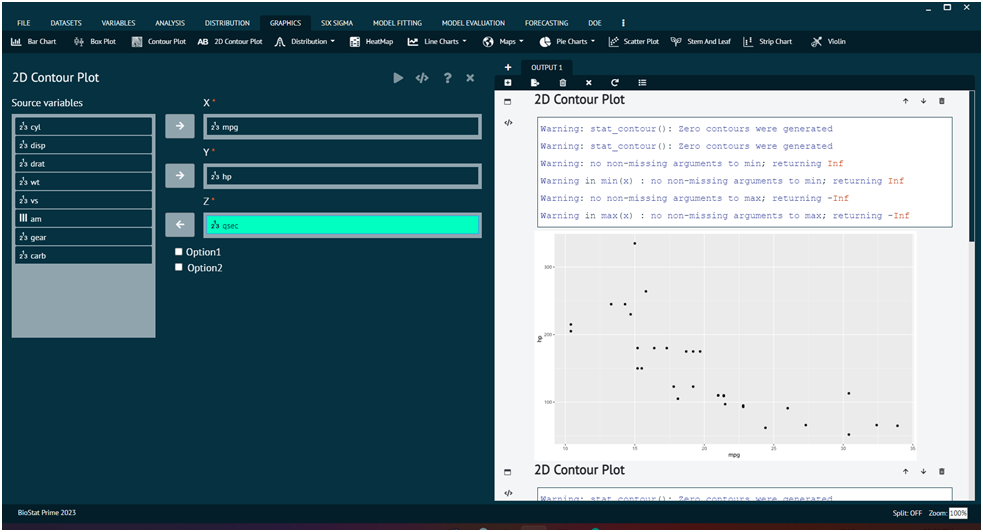Screen dimensions: 983x532
Task: Open the VARIABLES menu
Action: tap(118, 23)
